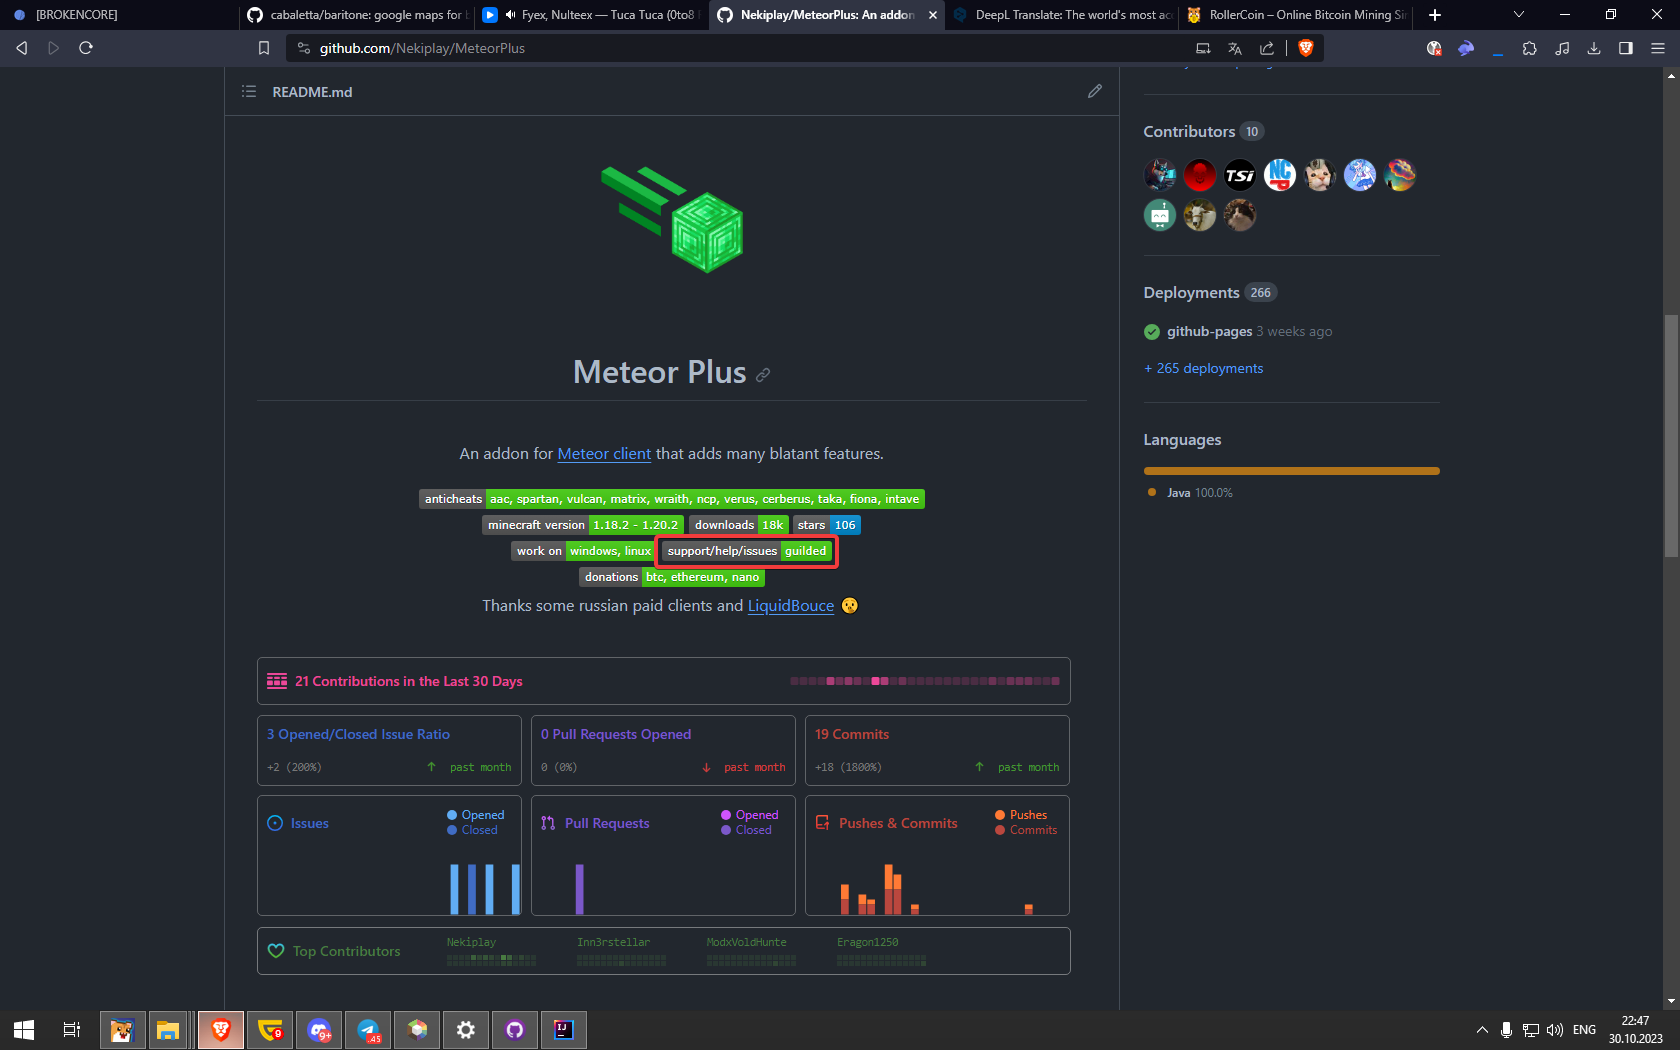This screenshot has height=1050, width=1680.
Task: Toggle the Opened legend in Pull Requests chart
Action: pos(748,815)
